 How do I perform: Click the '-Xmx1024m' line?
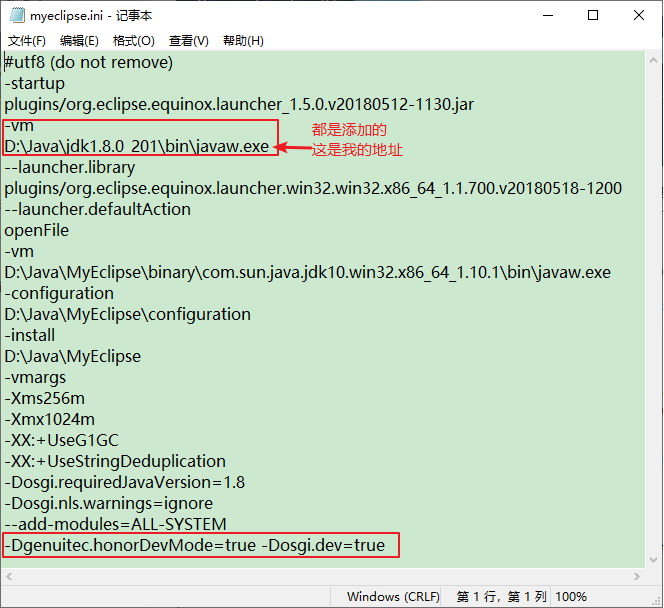[x=50, y=419]
